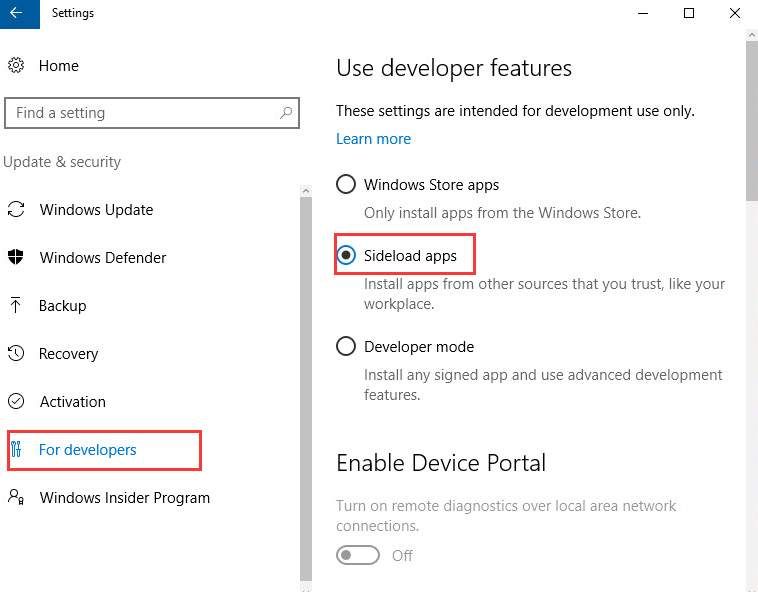758x592 pixels.
Task: Click the back arrow in title bar
Action: tap(17, 14)
